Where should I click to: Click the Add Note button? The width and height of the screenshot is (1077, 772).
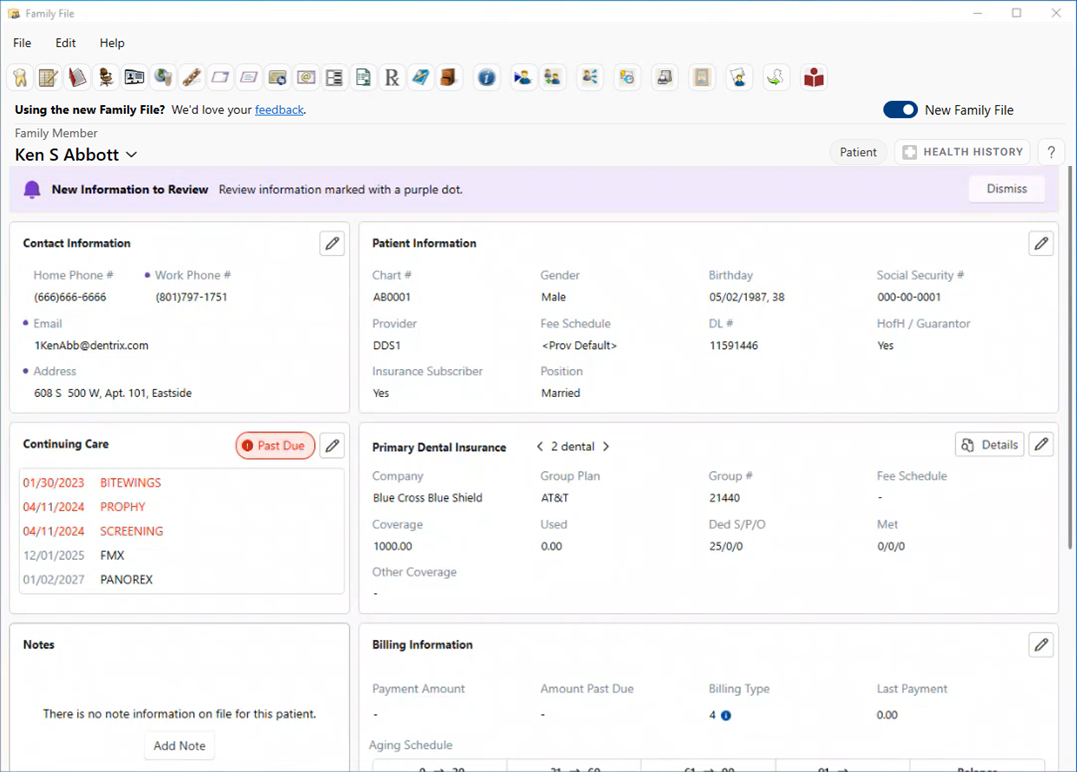tap(179, 746)
